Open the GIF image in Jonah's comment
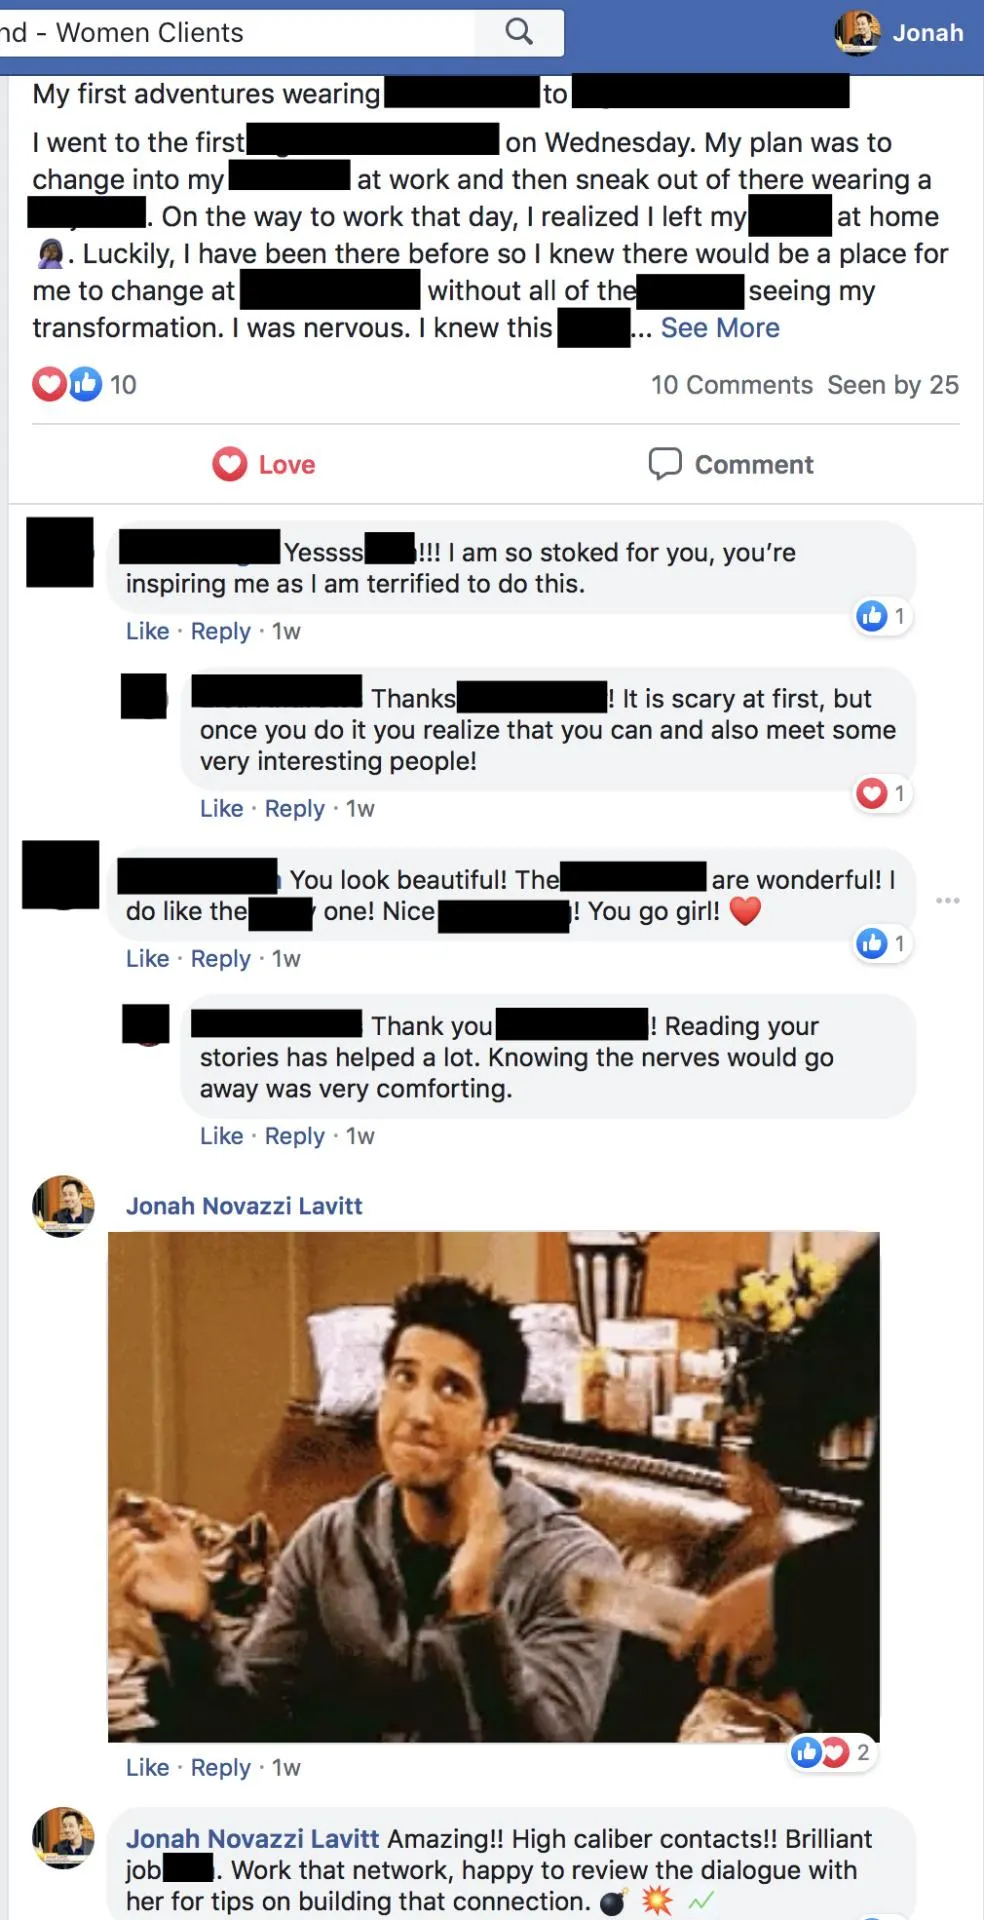 pyautogui.click(x=494, y=1487)
